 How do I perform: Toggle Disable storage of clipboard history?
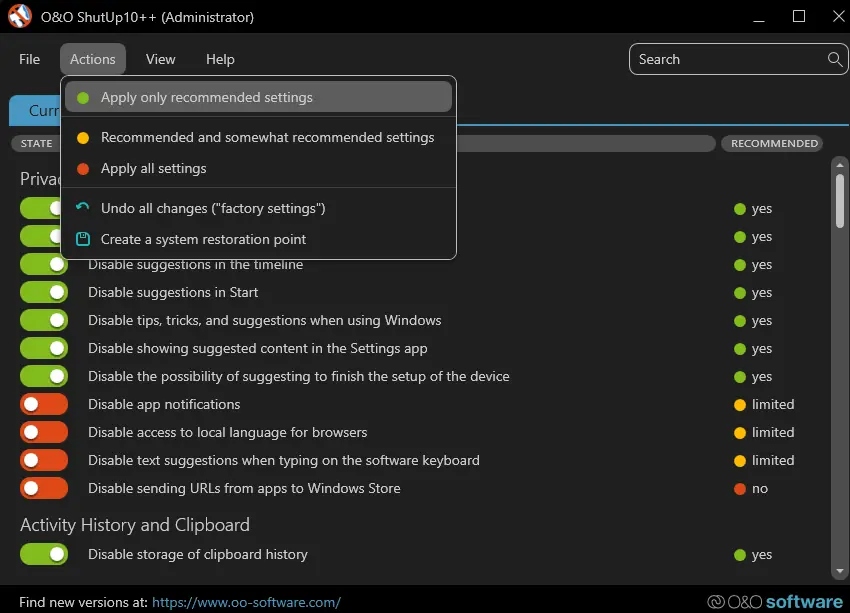tap(44, 554)
